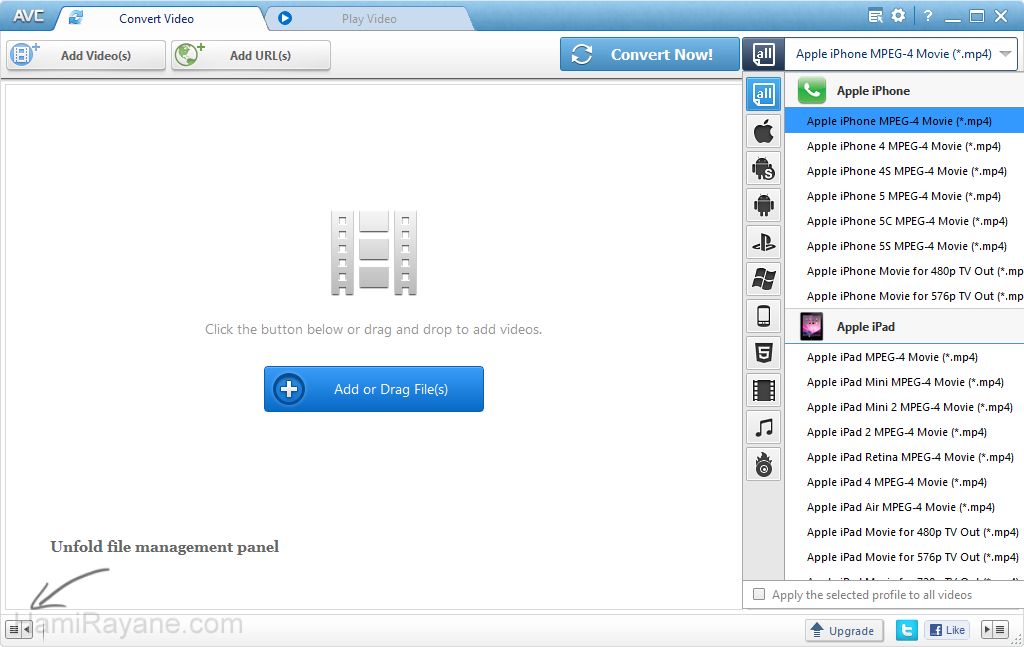Select Apple iPhone Movie for 480p TV Out
This screenshot has width=1024, height=647.
[904, 271]
